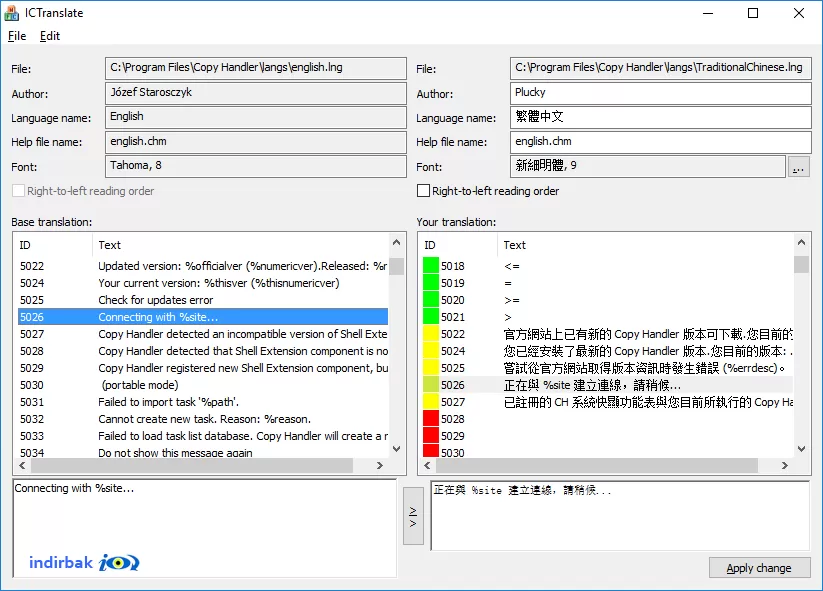The image size is (823, 591).
Task: Close the ICTranslate window
Action: click(799, 13)
